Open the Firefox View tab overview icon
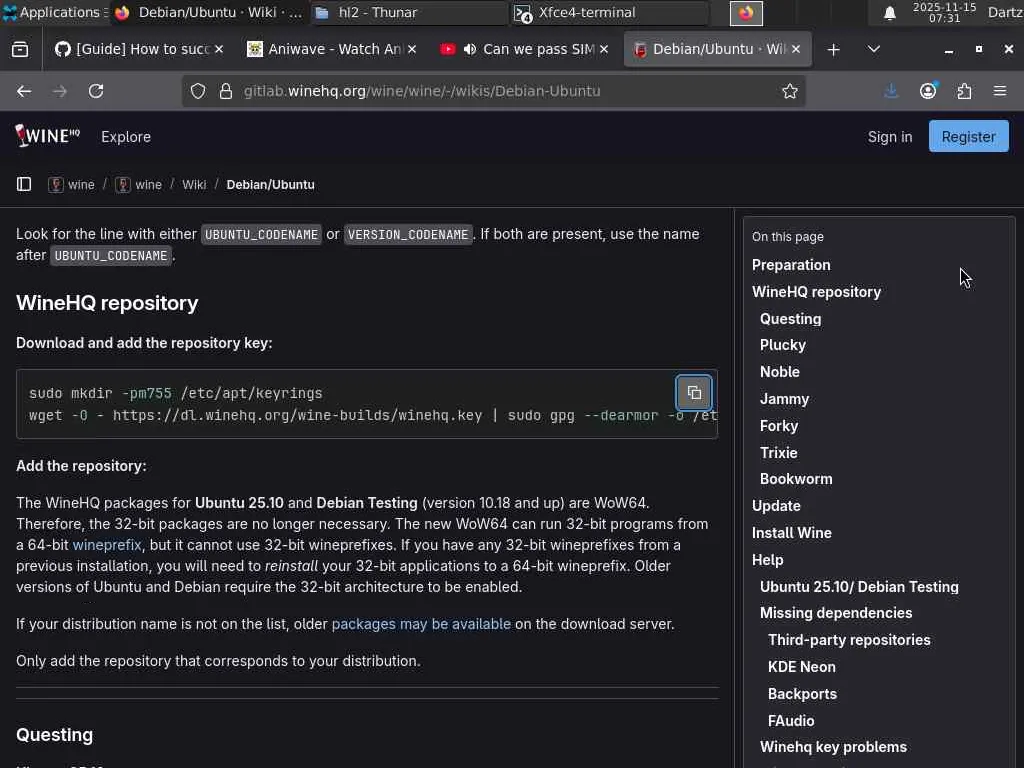 20,49
